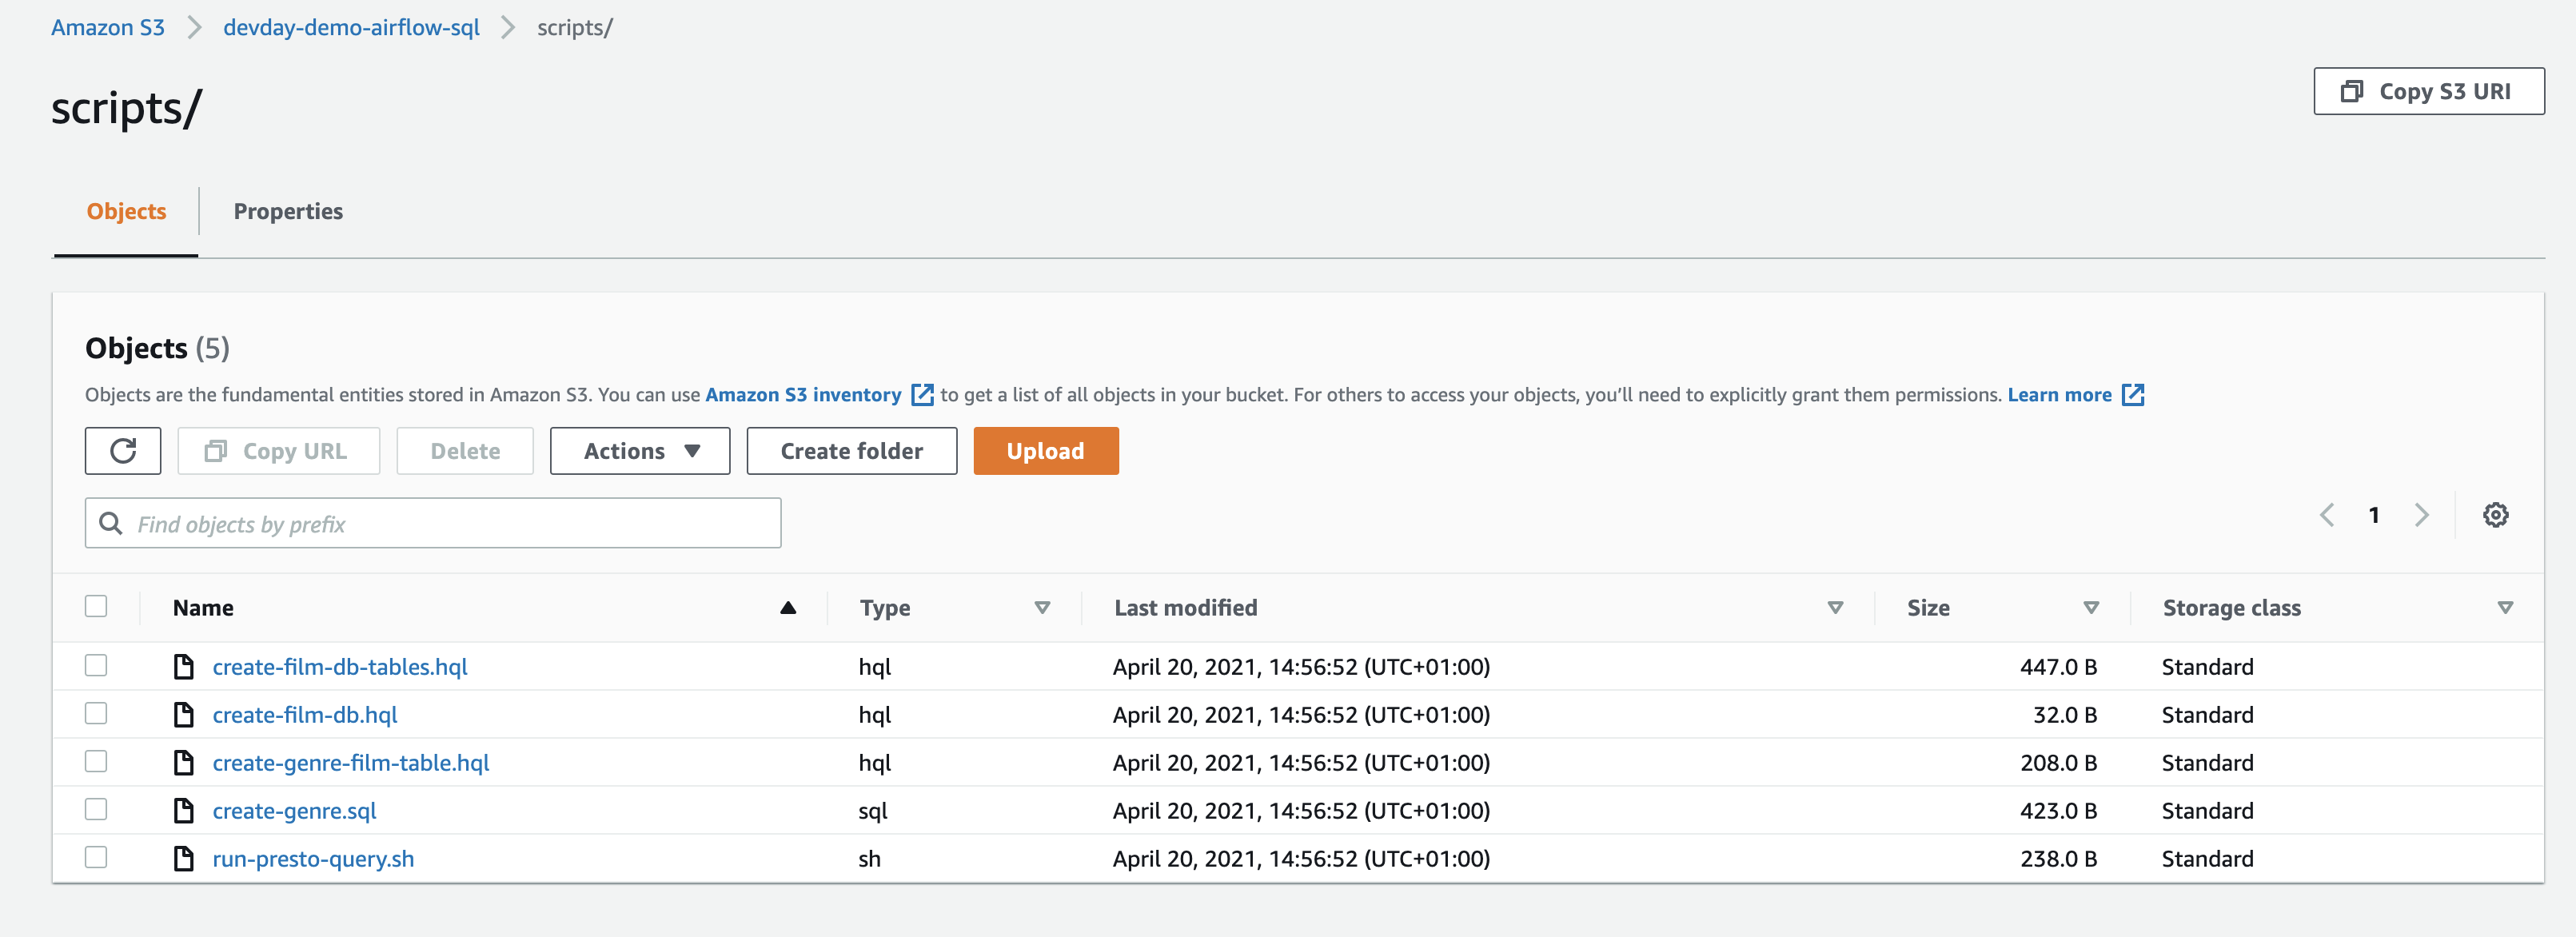Switch to the Objects tab
The image size is (2576, 937).
click(x=126, y=212)
